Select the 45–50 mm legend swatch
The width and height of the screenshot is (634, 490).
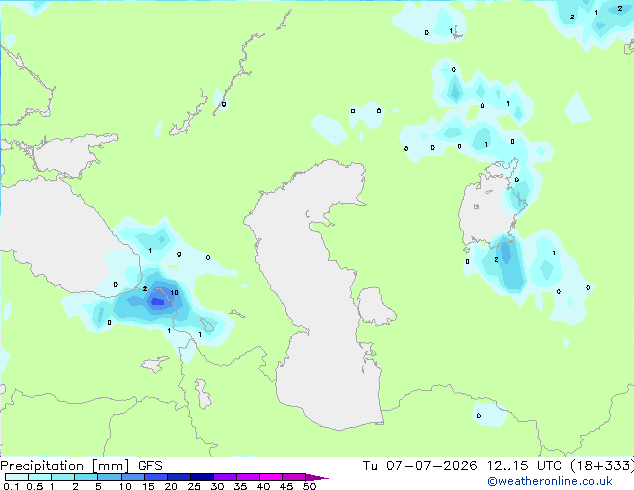[294, 477]
